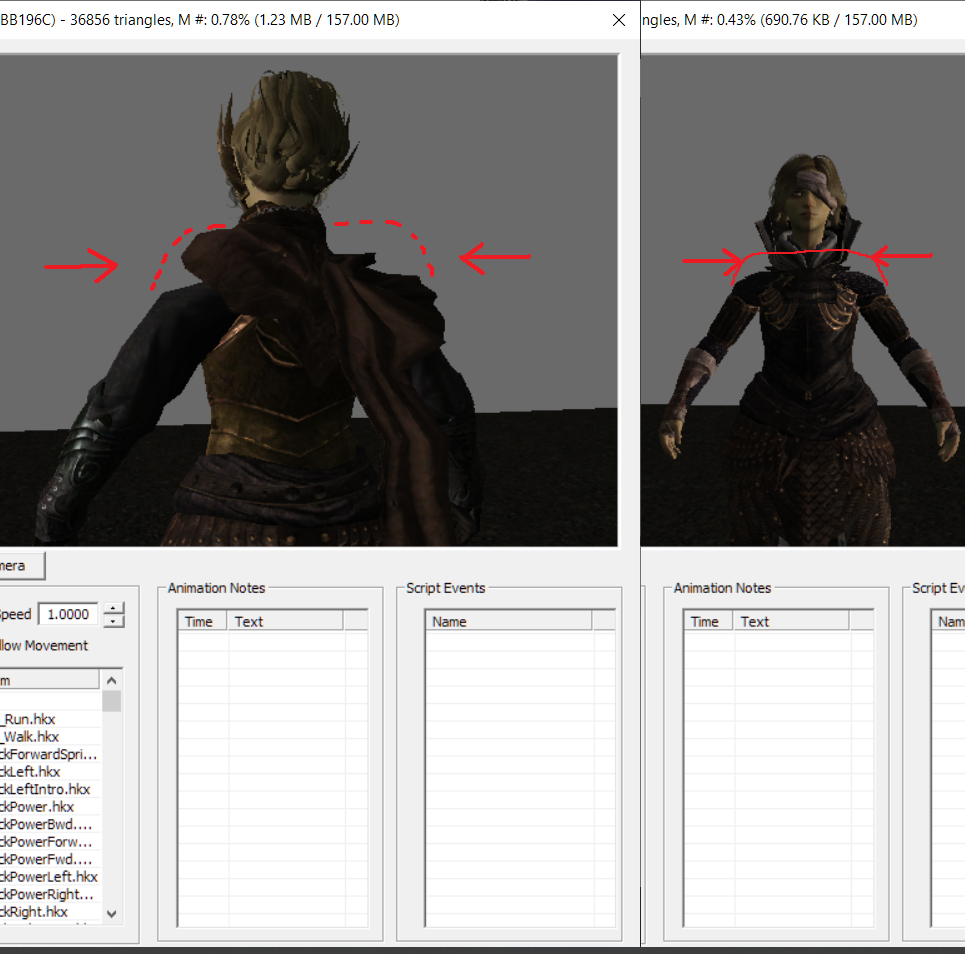Select the ckLeft.hkx animation
Viewport: 965px width, 954px height.
50,772
